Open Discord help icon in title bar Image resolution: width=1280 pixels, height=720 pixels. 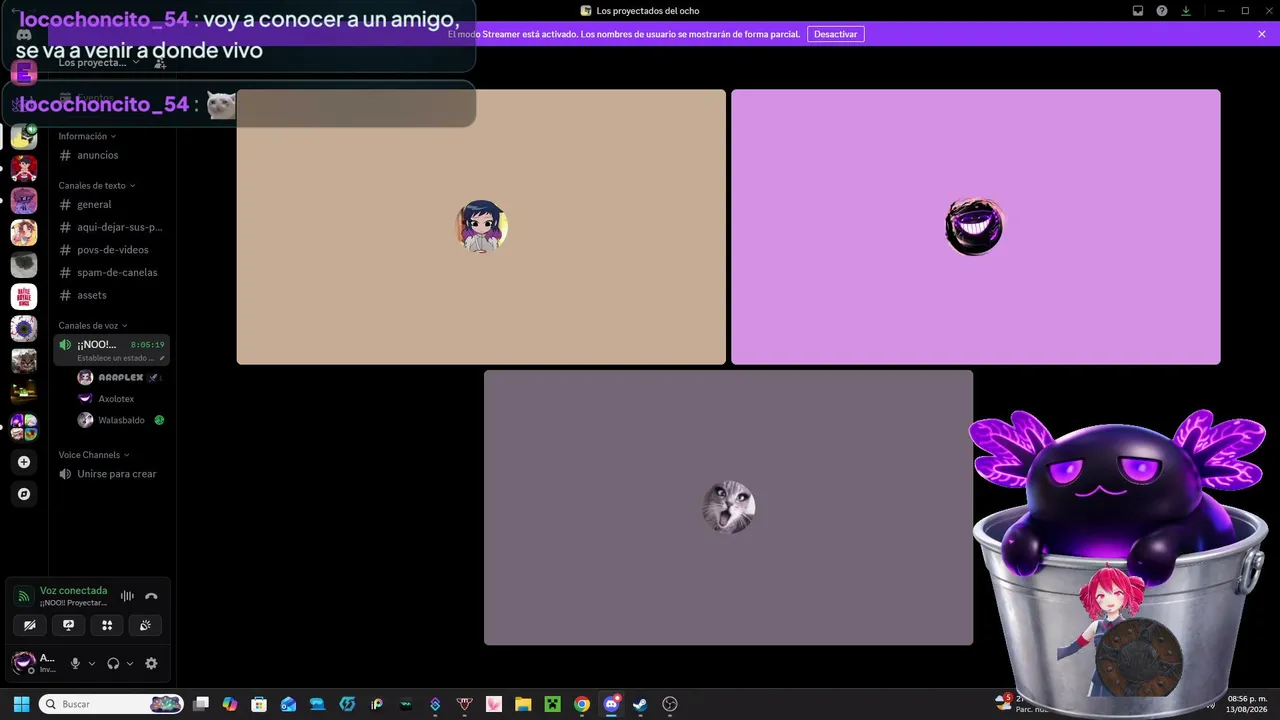[1162, 11]
